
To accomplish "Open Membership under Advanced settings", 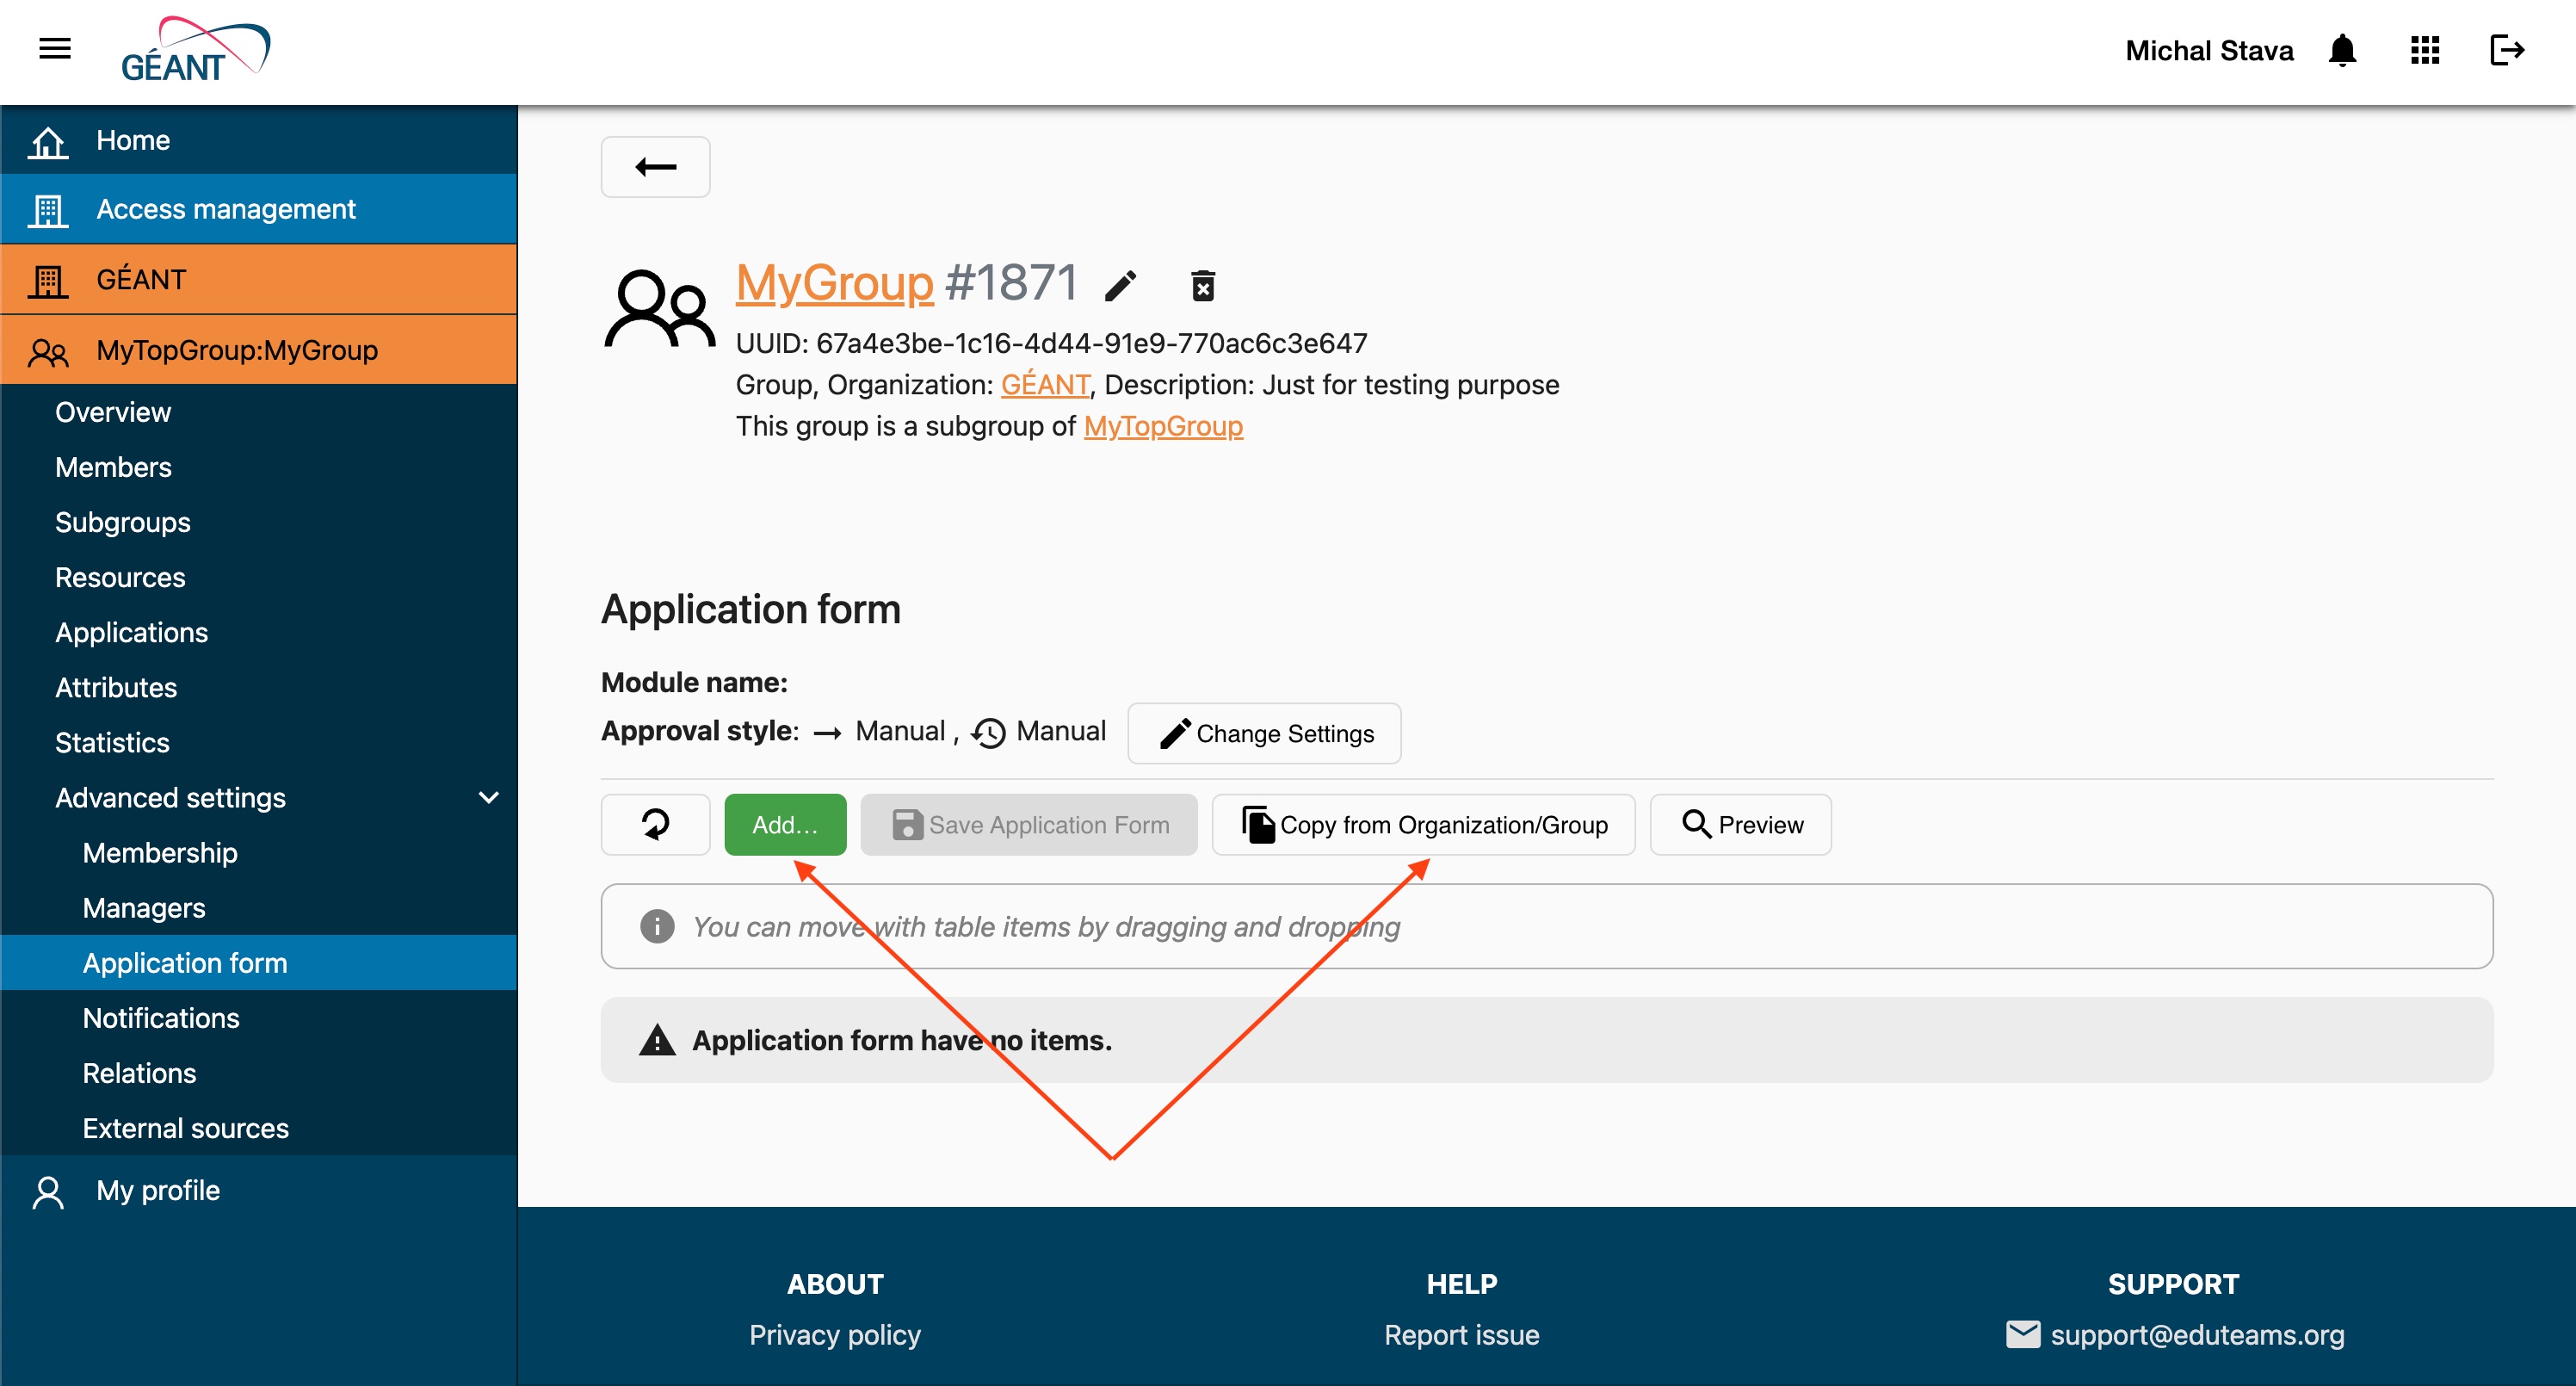I will [x=160, y=852].
